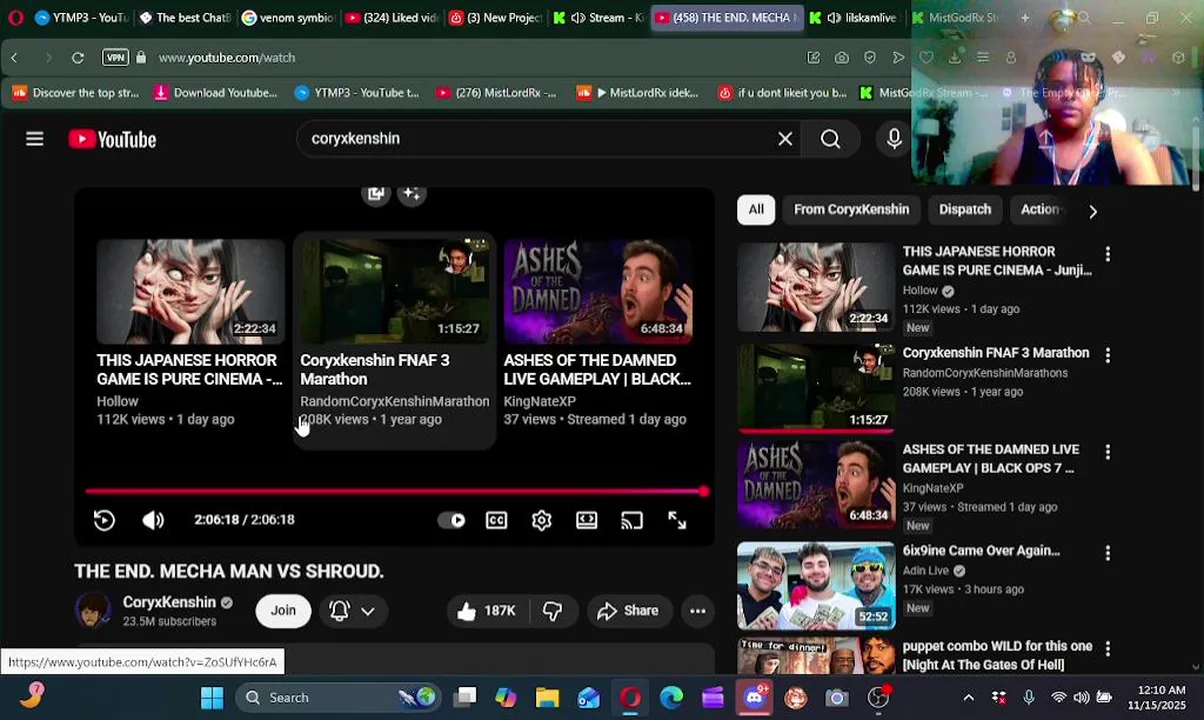Go back in browser history
This screenshot has height=720, width=1204.
coord(15,58)
